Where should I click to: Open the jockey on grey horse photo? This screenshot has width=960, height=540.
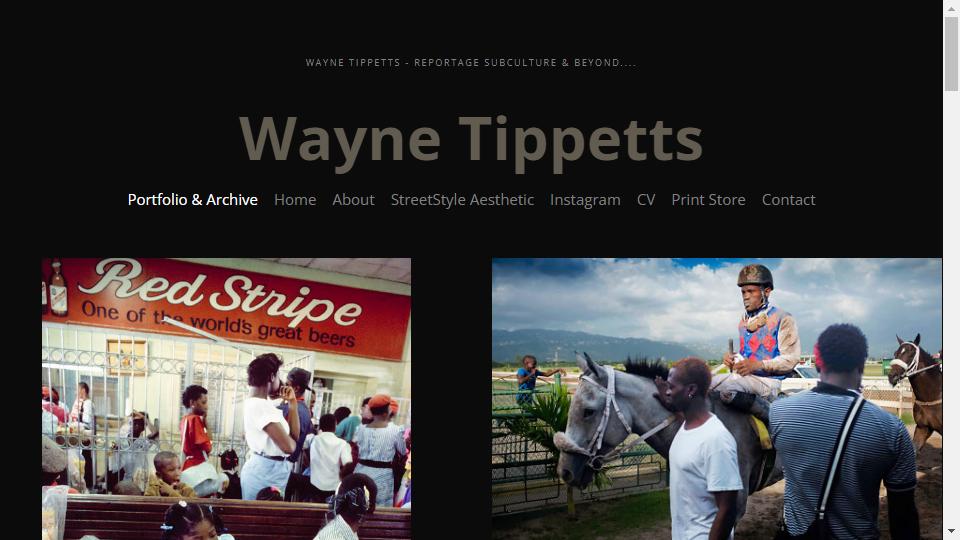[x=717, y=399]
